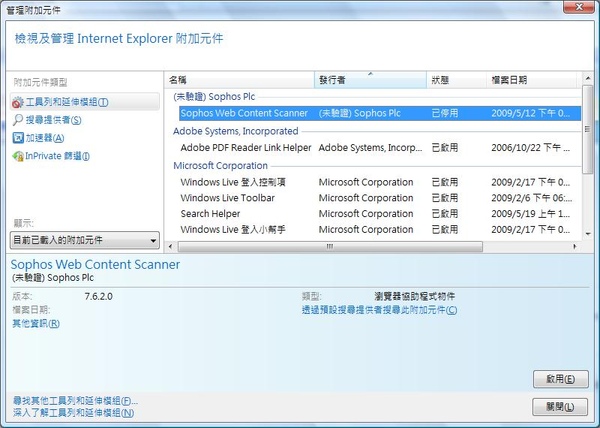Open the 目前已載入的附加元件 dropdown
The image size is (600, 428).
click(x=85, y=240)
